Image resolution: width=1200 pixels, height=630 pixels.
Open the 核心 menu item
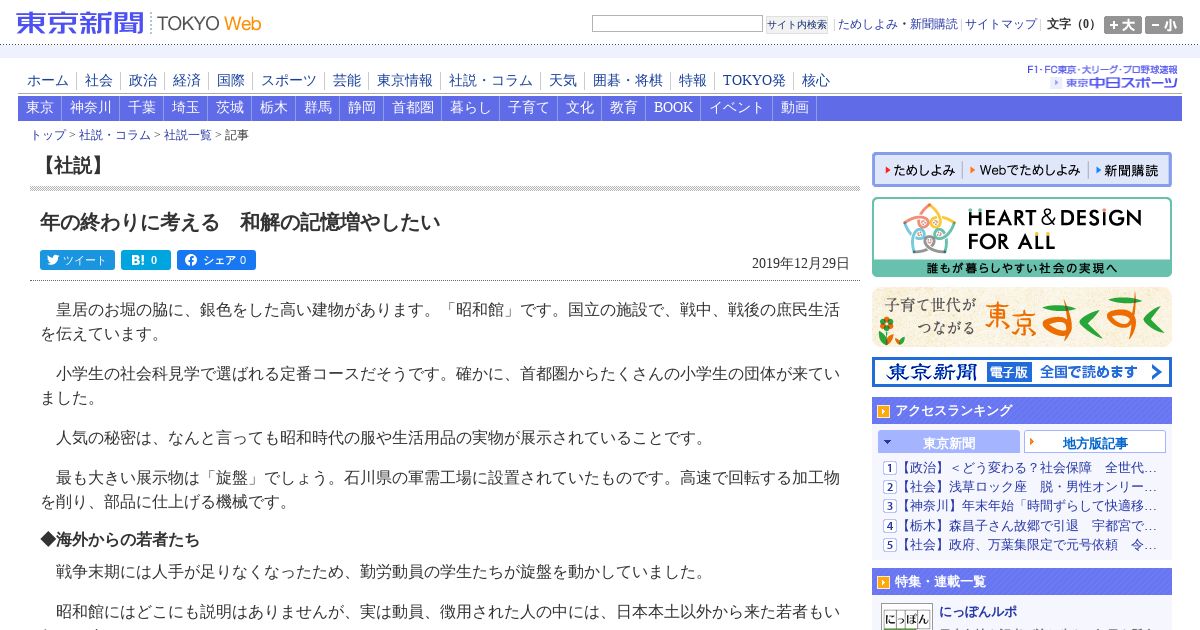point(816,81)
